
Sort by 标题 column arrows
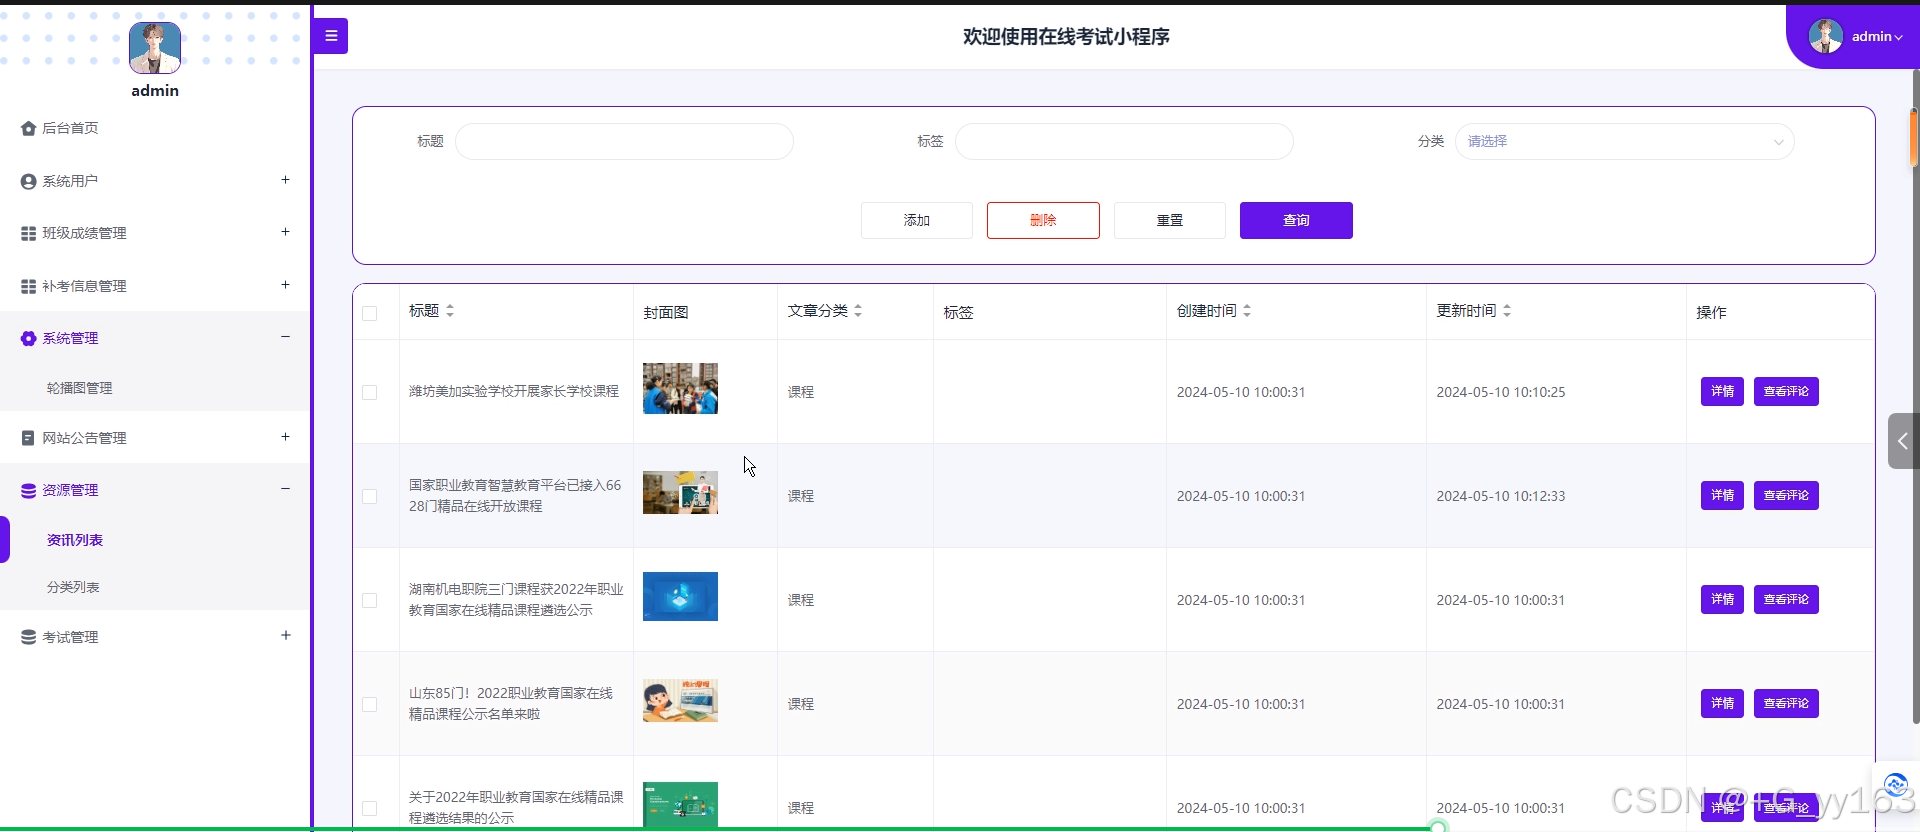pyautogui.click(x=450, y=311)
